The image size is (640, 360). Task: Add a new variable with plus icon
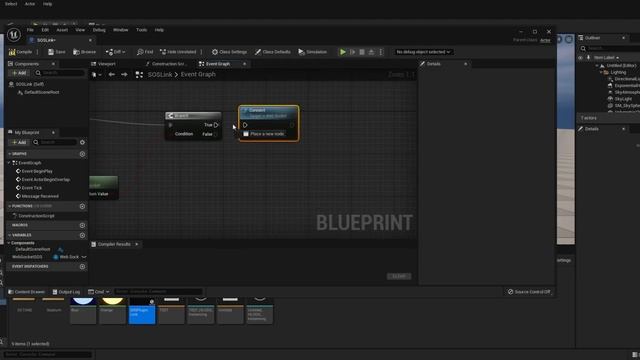click(x=82, y=235)
